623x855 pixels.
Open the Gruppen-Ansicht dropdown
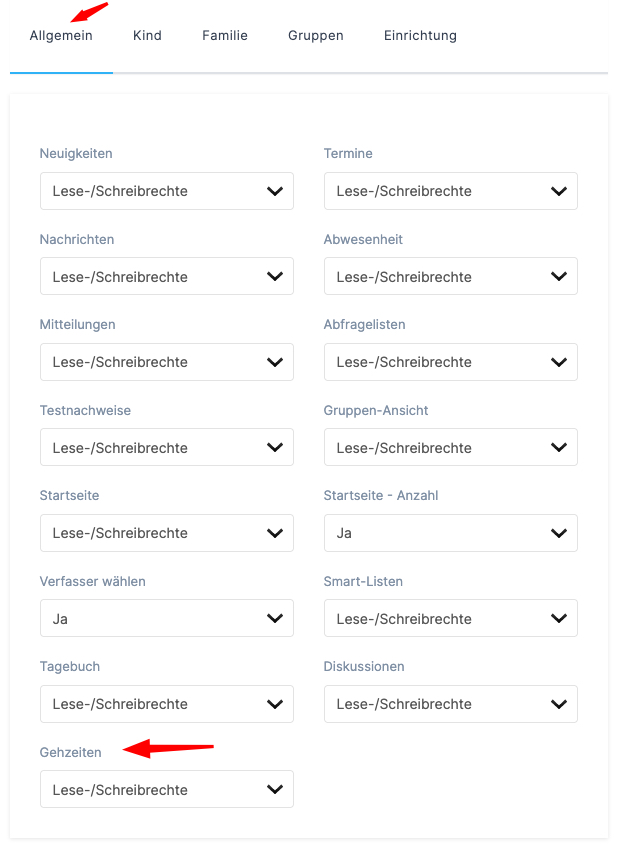pos(451,448)
